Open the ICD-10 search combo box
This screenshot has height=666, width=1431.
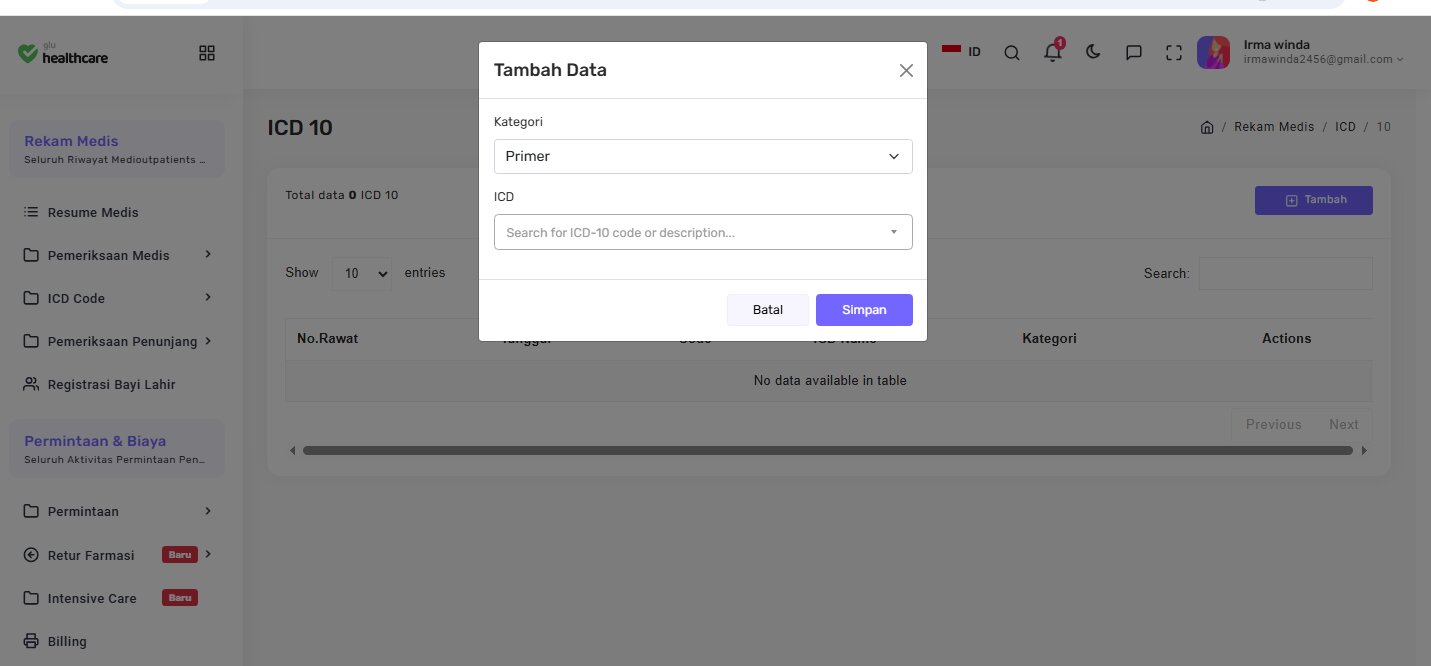(703, 232)
